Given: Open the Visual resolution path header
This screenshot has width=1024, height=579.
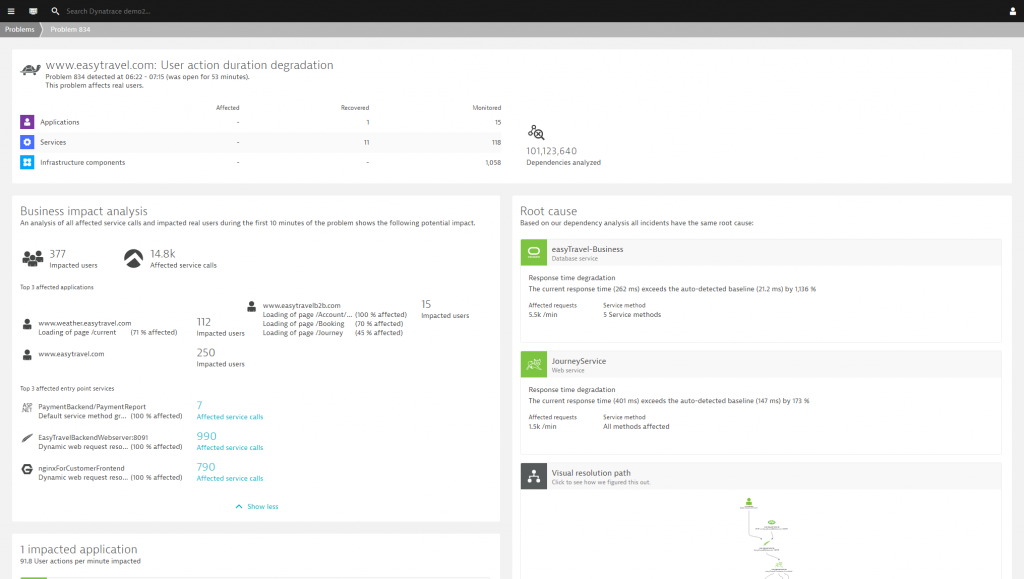Looking at the screenshot, I should point(761,476).
